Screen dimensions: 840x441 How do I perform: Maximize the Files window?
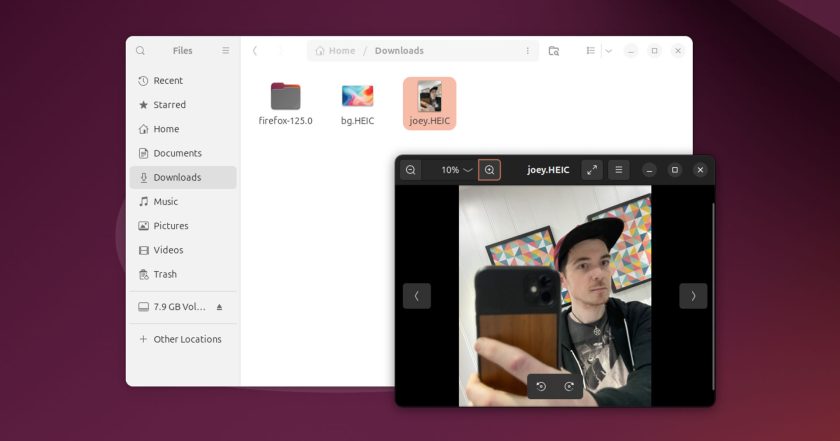(x=654, y=51)
